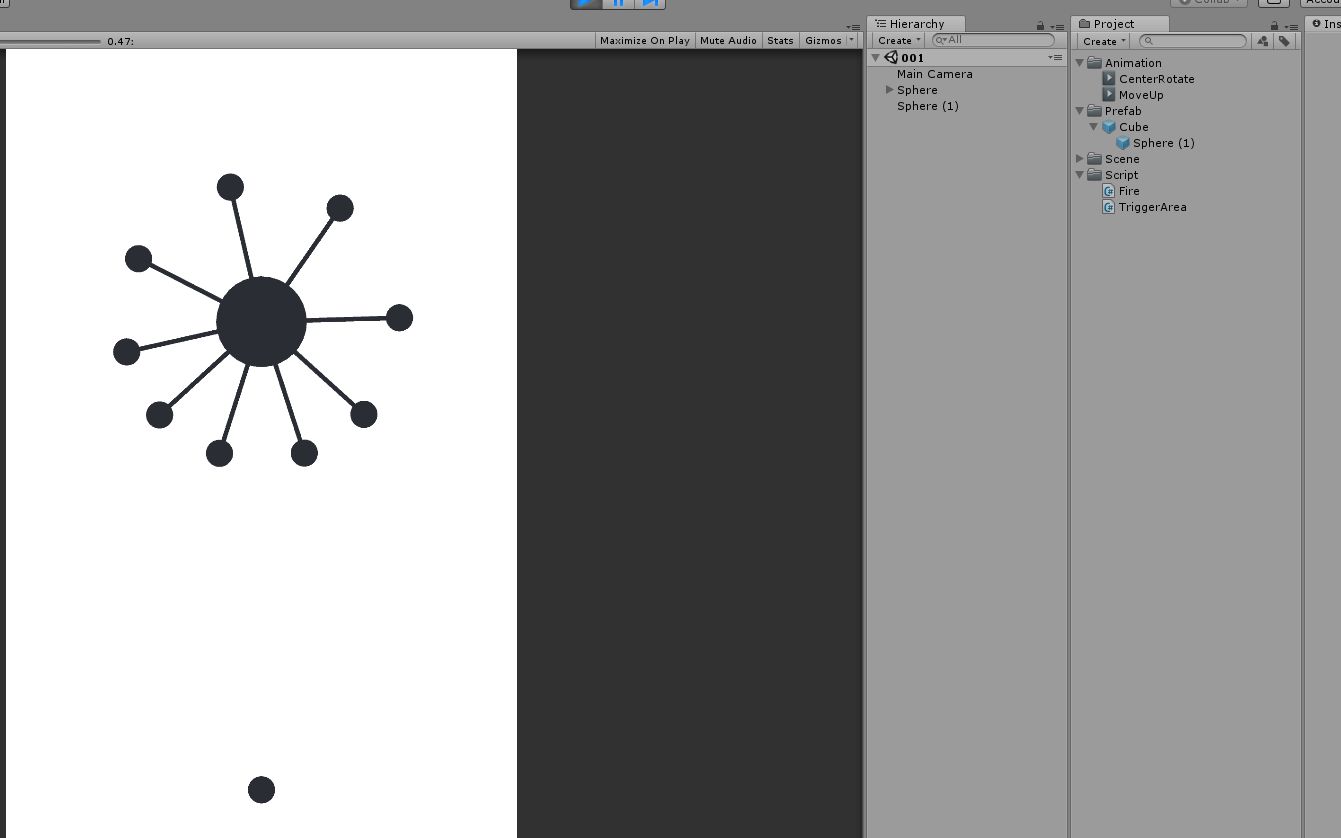Click the Cube prefab icon
1341x838 pixels.
tap(1109, 127)
